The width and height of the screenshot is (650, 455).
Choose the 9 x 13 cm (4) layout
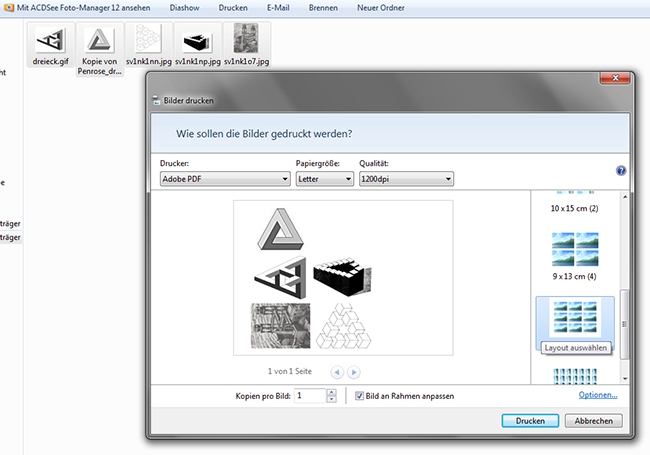coord(575,256)
